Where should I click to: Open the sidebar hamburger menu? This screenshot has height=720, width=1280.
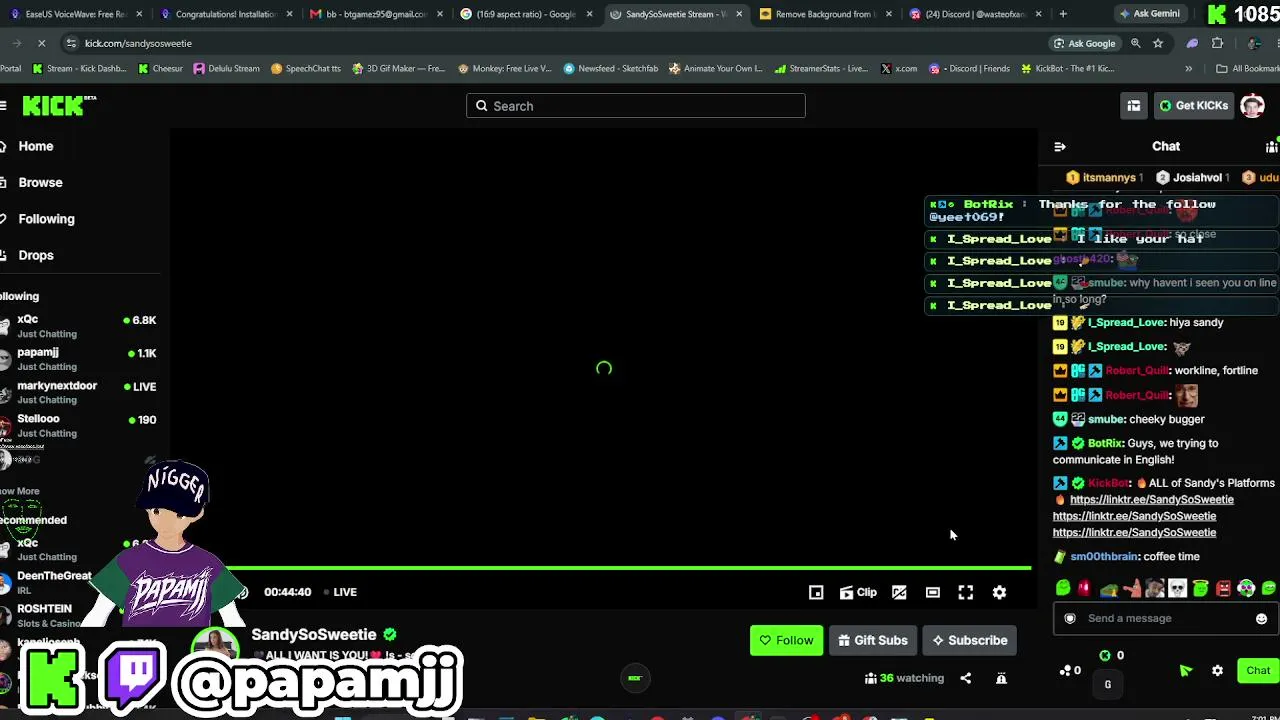coord(4,105)
